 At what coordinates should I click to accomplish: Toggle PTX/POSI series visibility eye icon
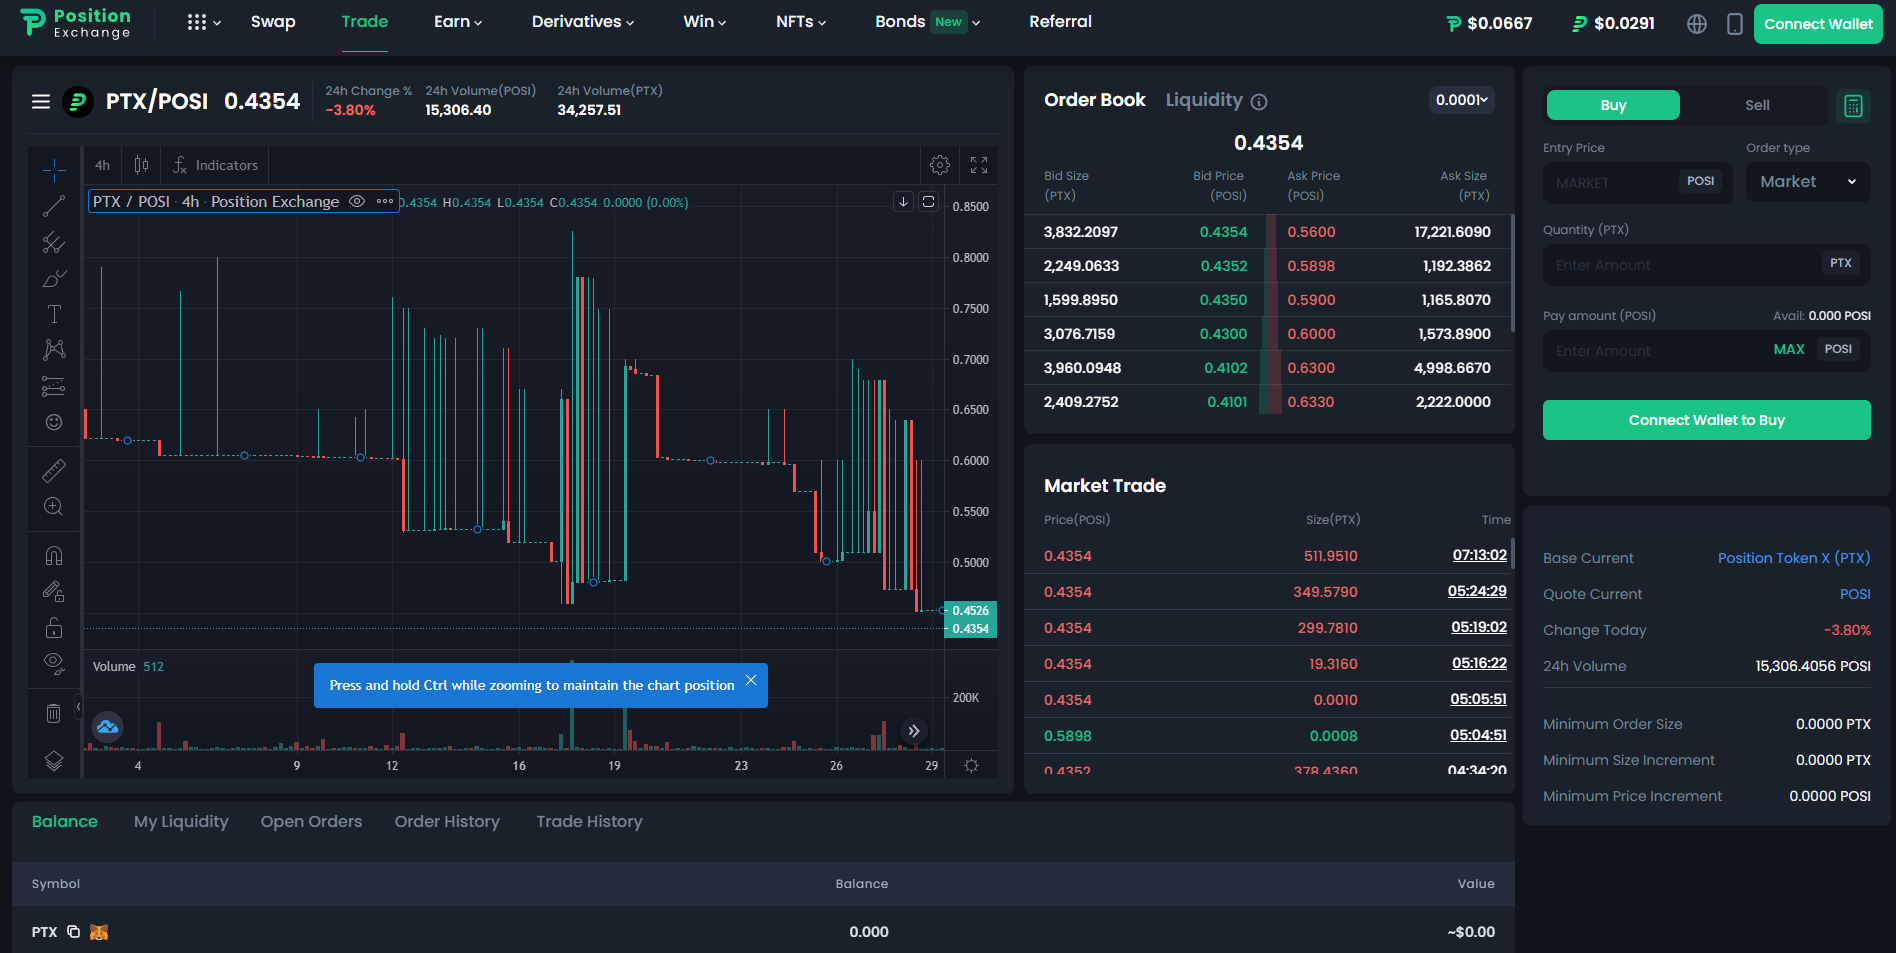coord(357,201)
